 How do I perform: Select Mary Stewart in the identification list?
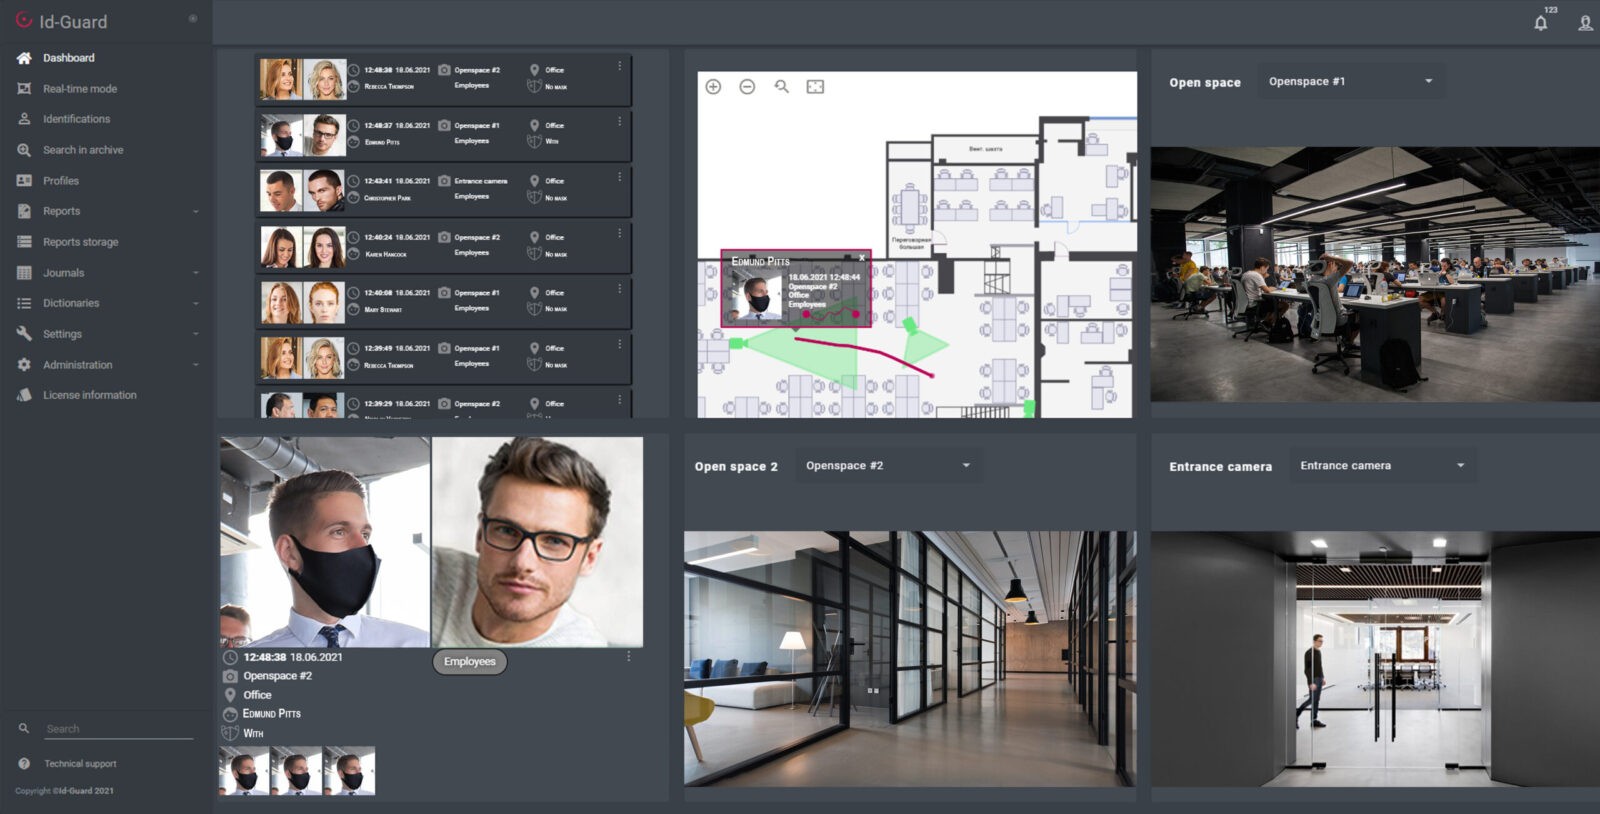tap(443, 302)
